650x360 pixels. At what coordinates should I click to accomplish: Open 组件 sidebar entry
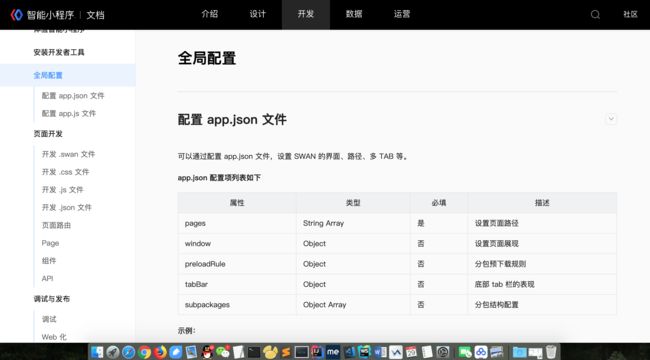tap(49, 261)
